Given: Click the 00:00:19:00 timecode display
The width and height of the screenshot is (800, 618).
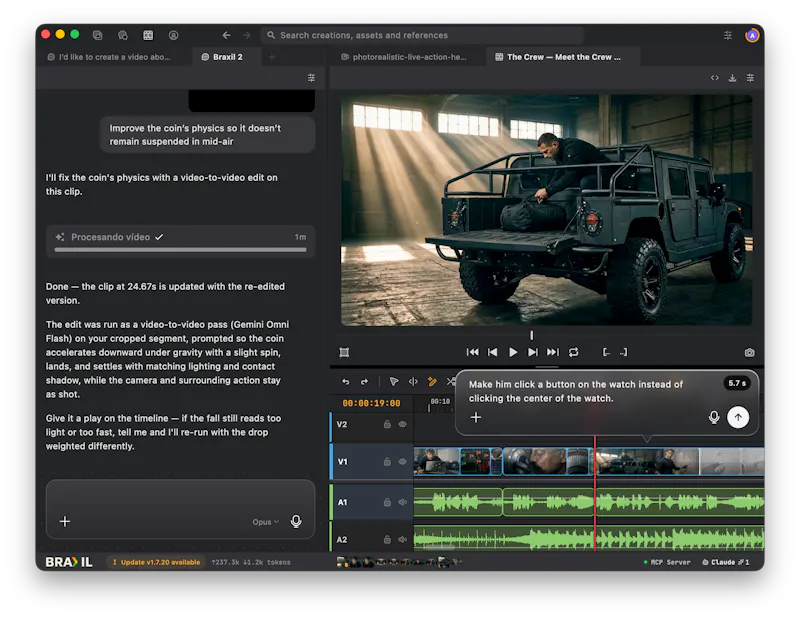Looking at the screenshot, I should [x=371, y=403].
